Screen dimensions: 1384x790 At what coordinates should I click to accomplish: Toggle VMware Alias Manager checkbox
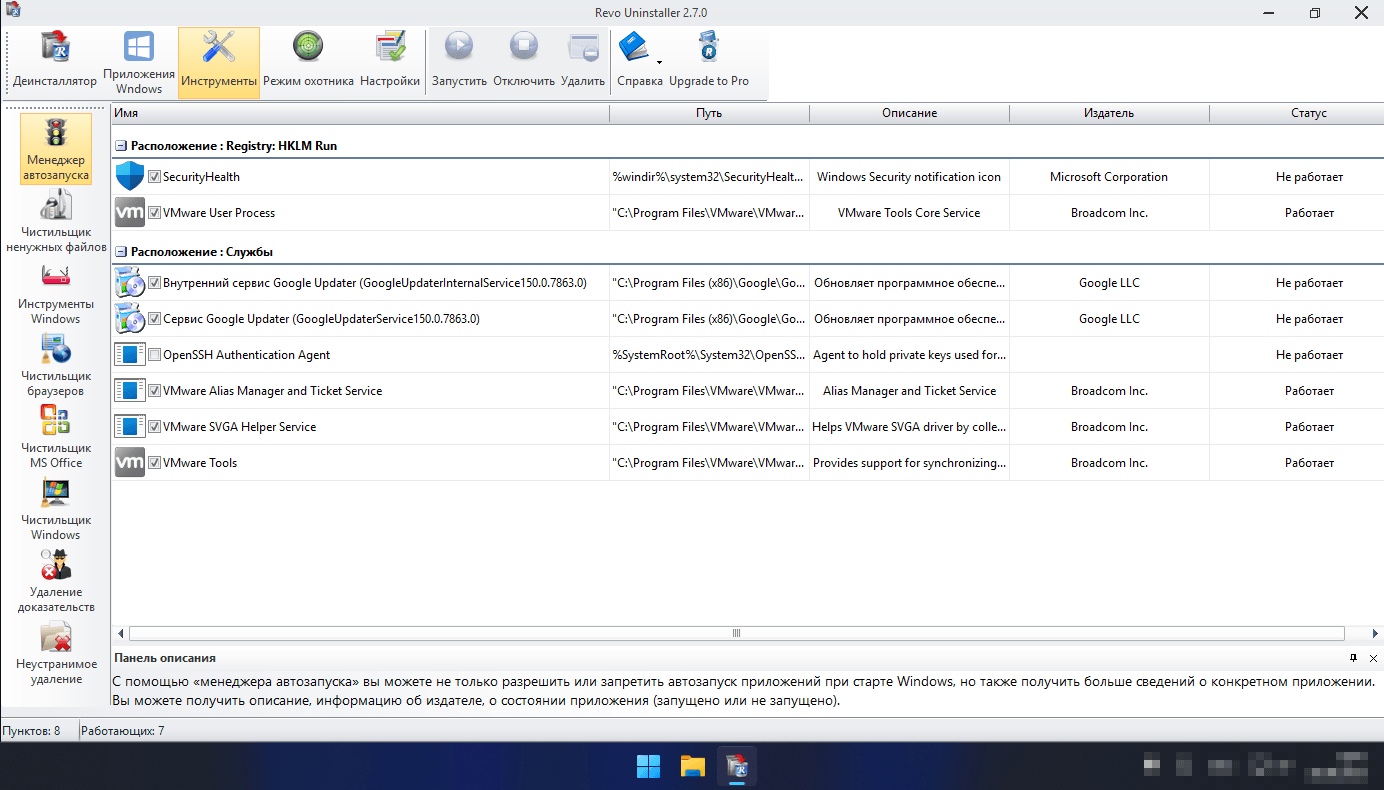pyautogui.click(x=154, y=391)
